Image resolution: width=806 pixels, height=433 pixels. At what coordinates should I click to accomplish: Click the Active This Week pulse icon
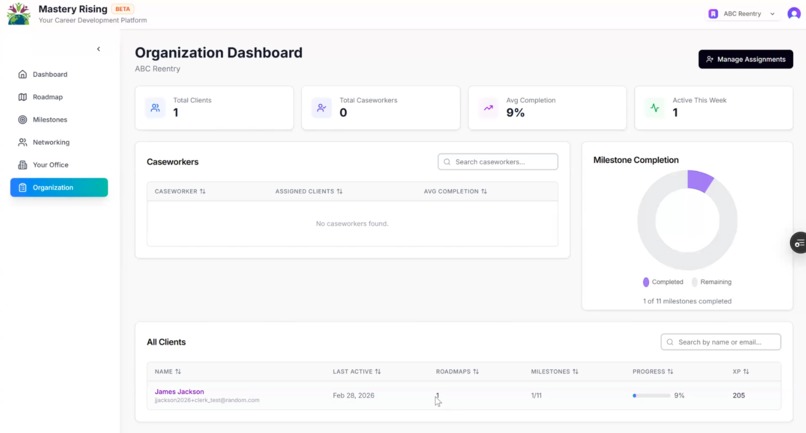[x=654, y=108]
